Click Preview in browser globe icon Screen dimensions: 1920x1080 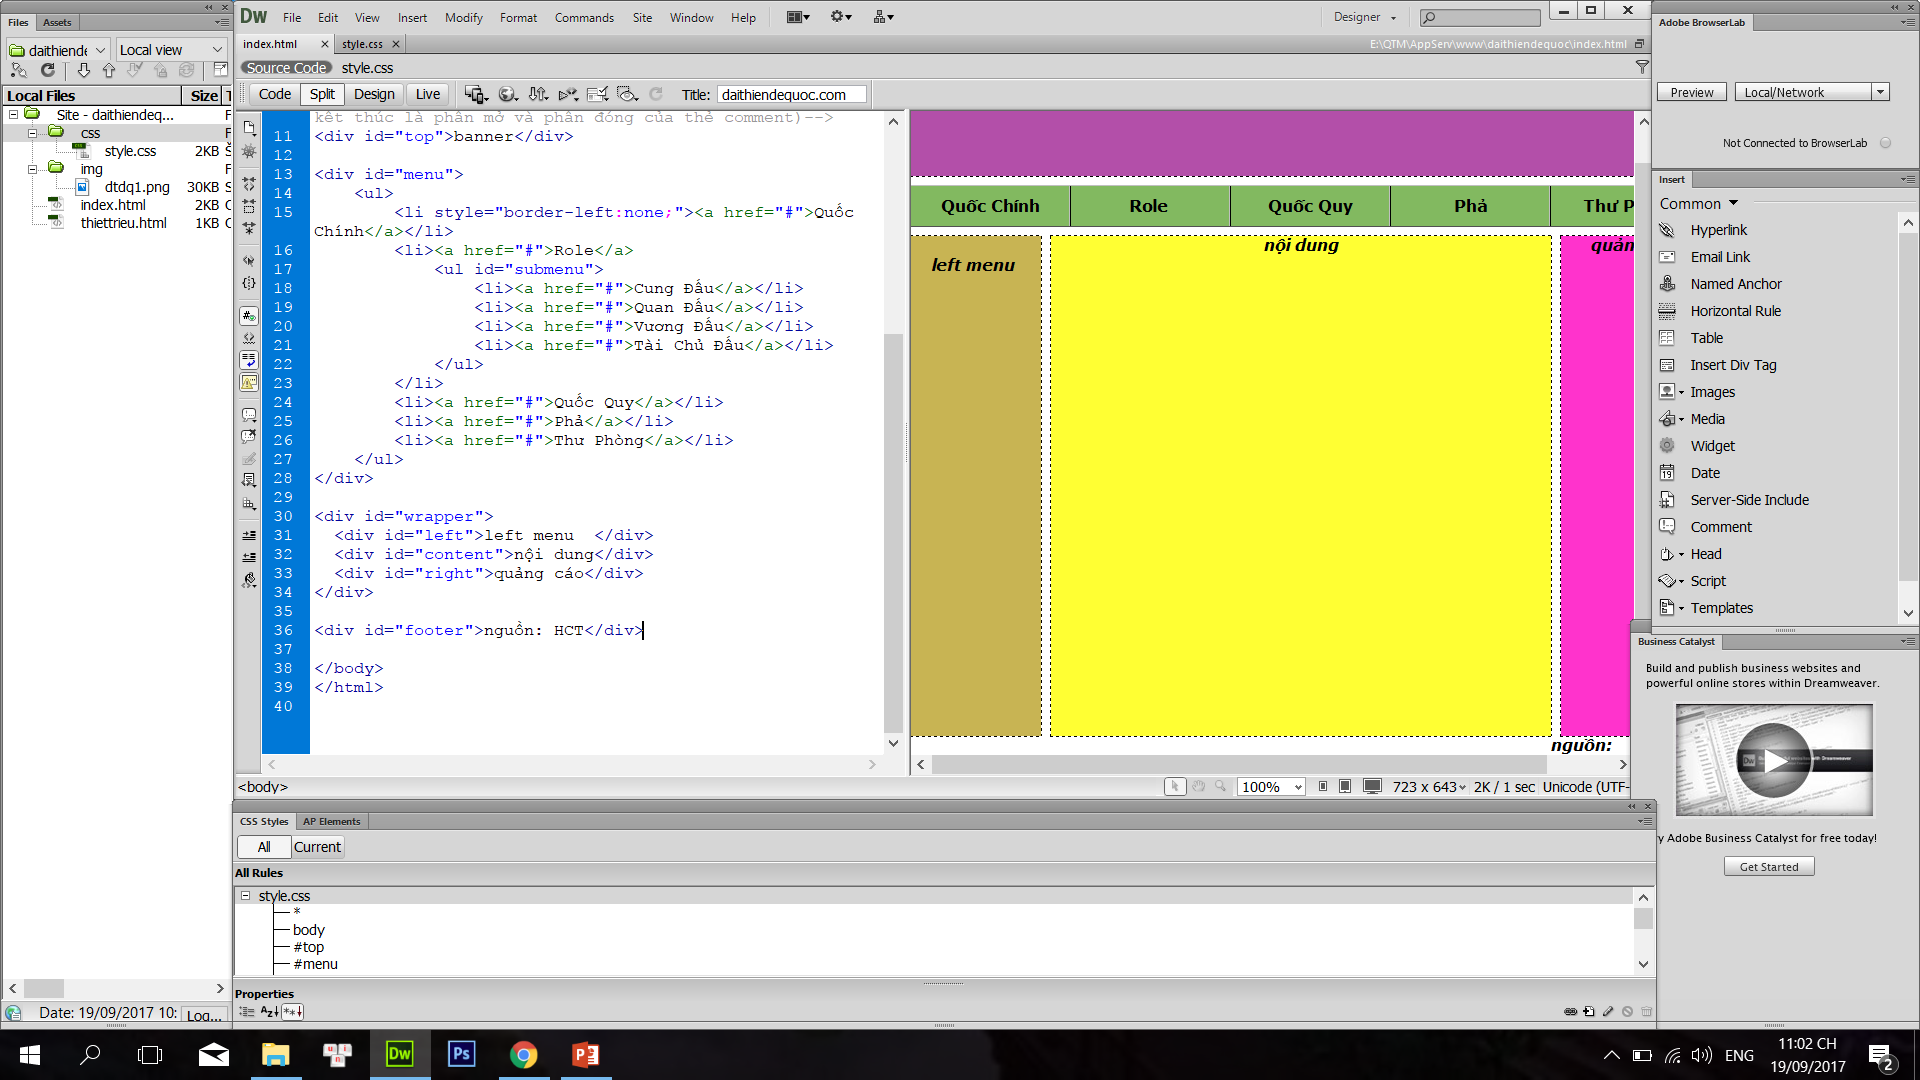click(x=508, y=94)
